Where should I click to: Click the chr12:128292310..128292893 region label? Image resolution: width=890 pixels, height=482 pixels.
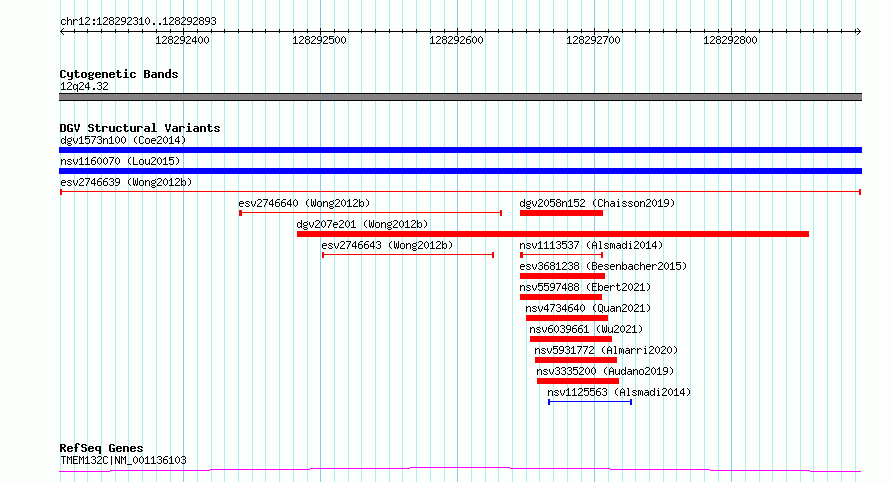(x=138, y=22)
